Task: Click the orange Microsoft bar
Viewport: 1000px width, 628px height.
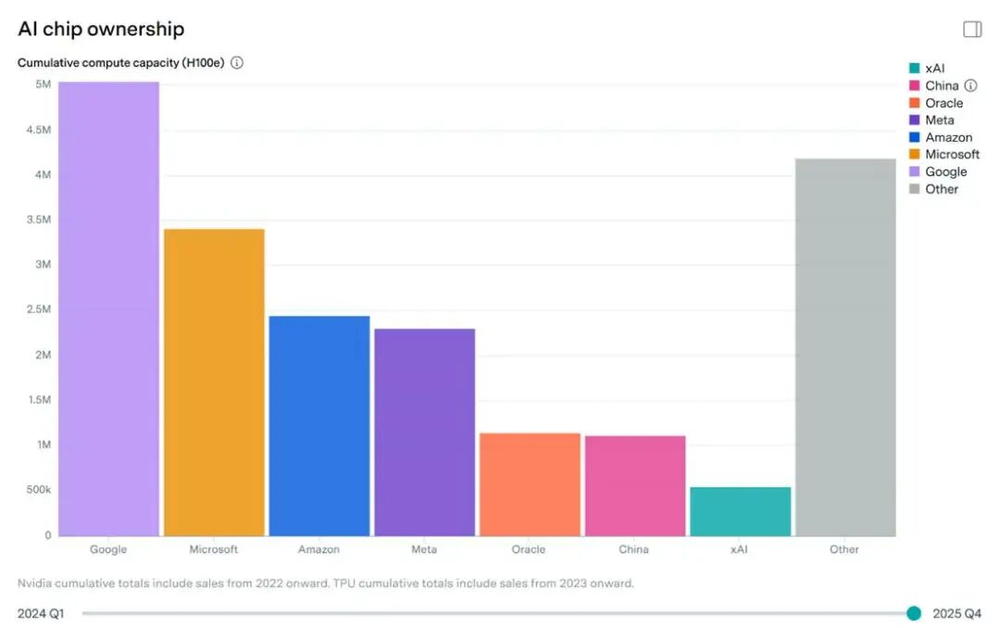Action: click(x=214, y=382)
